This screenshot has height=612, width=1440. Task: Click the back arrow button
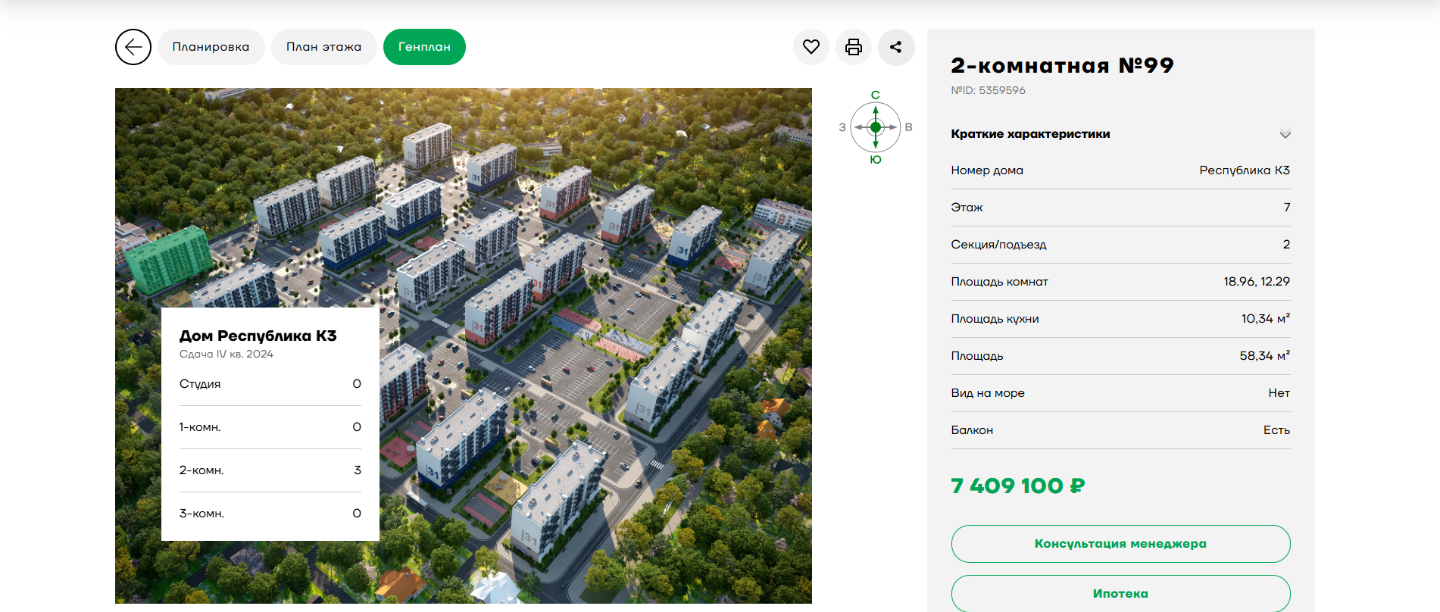coord(133,47)
